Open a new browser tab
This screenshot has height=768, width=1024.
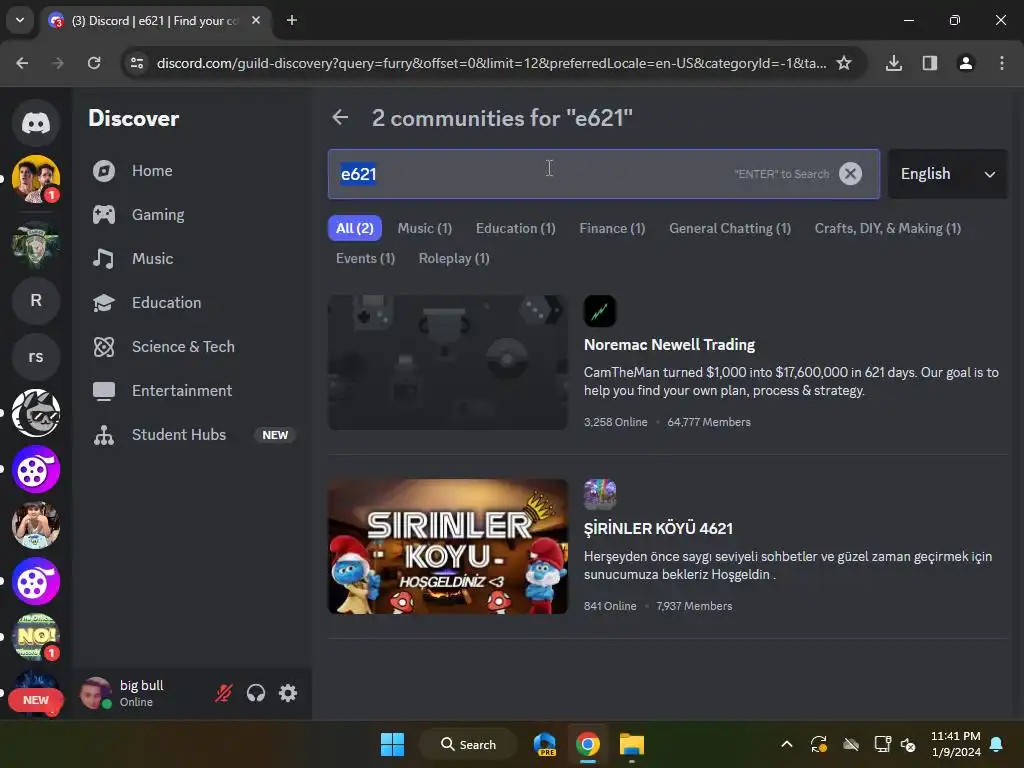coord(292,20)
